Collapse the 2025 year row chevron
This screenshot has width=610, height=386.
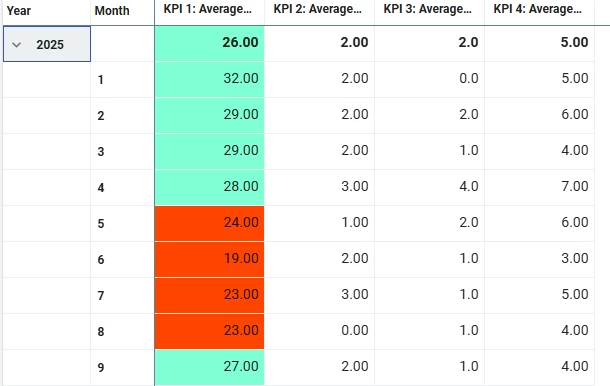(x=16, y=45)
